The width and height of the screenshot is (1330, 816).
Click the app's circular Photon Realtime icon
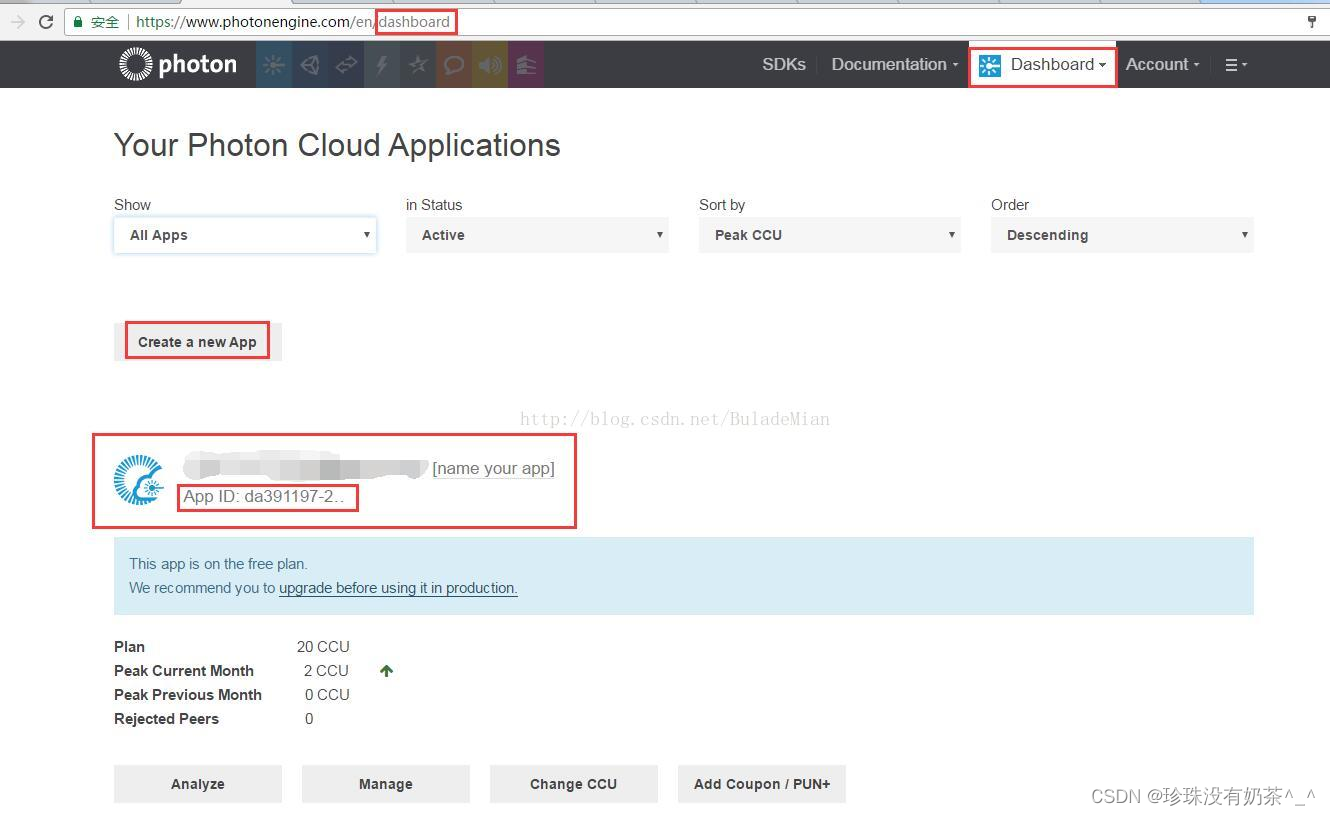[x=139, y=480]
